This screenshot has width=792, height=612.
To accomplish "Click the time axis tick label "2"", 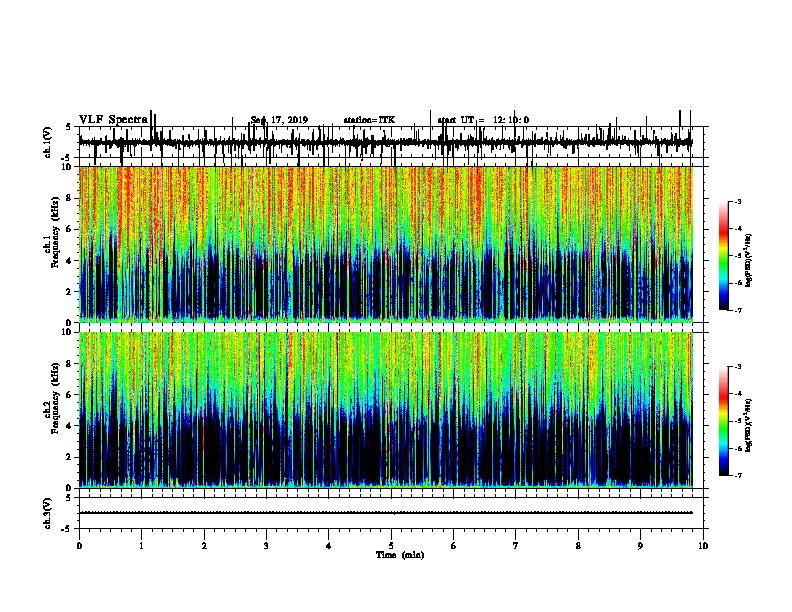I will [204, 546].
